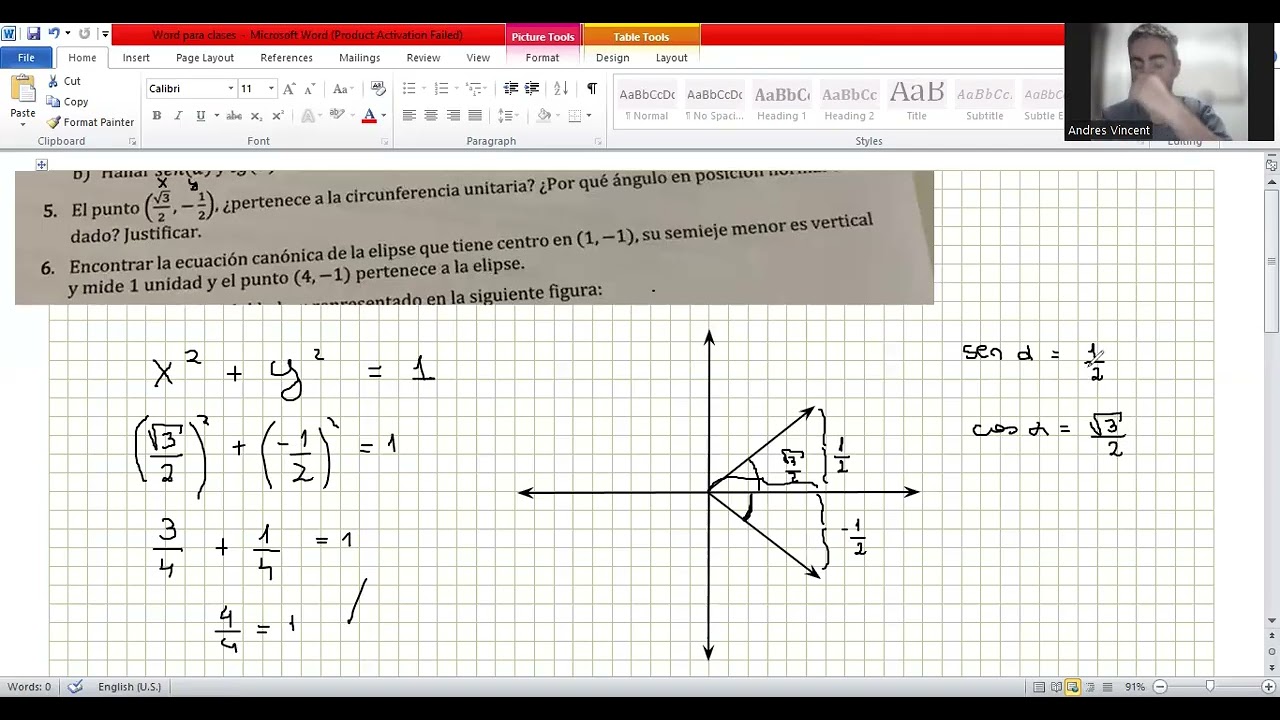Click Words: 0 in status bar
This screenshot has height=720, width=1280.
click(29, 687)
